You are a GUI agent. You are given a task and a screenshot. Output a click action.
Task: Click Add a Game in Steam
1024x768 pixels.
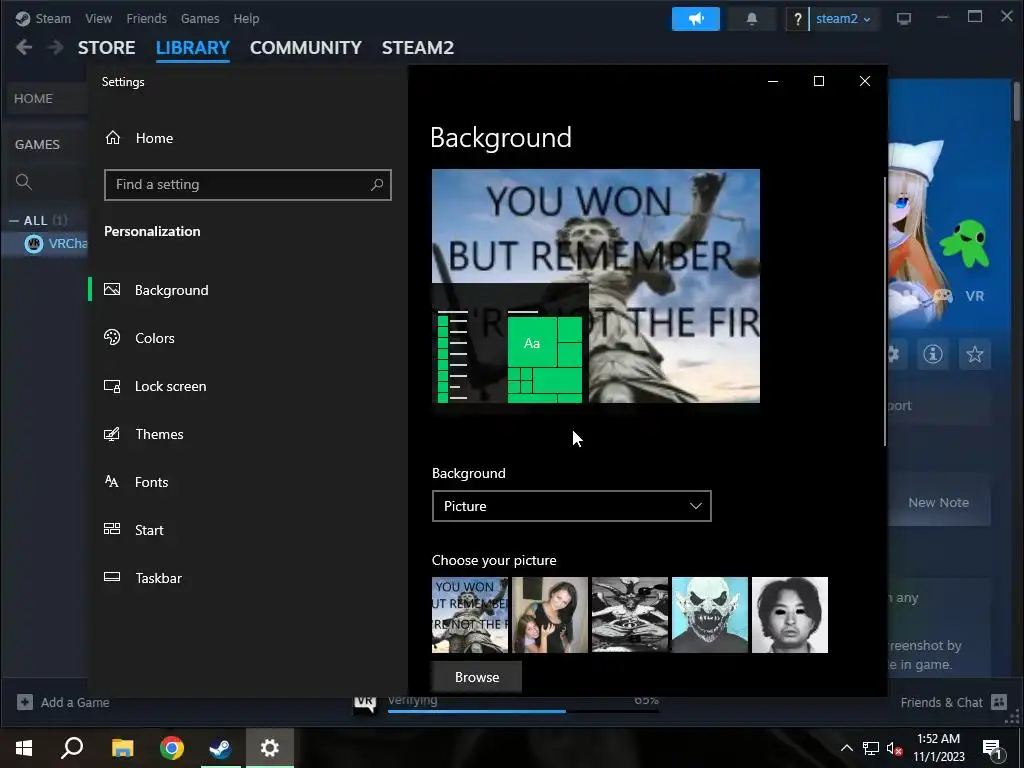tap(63, 703)
